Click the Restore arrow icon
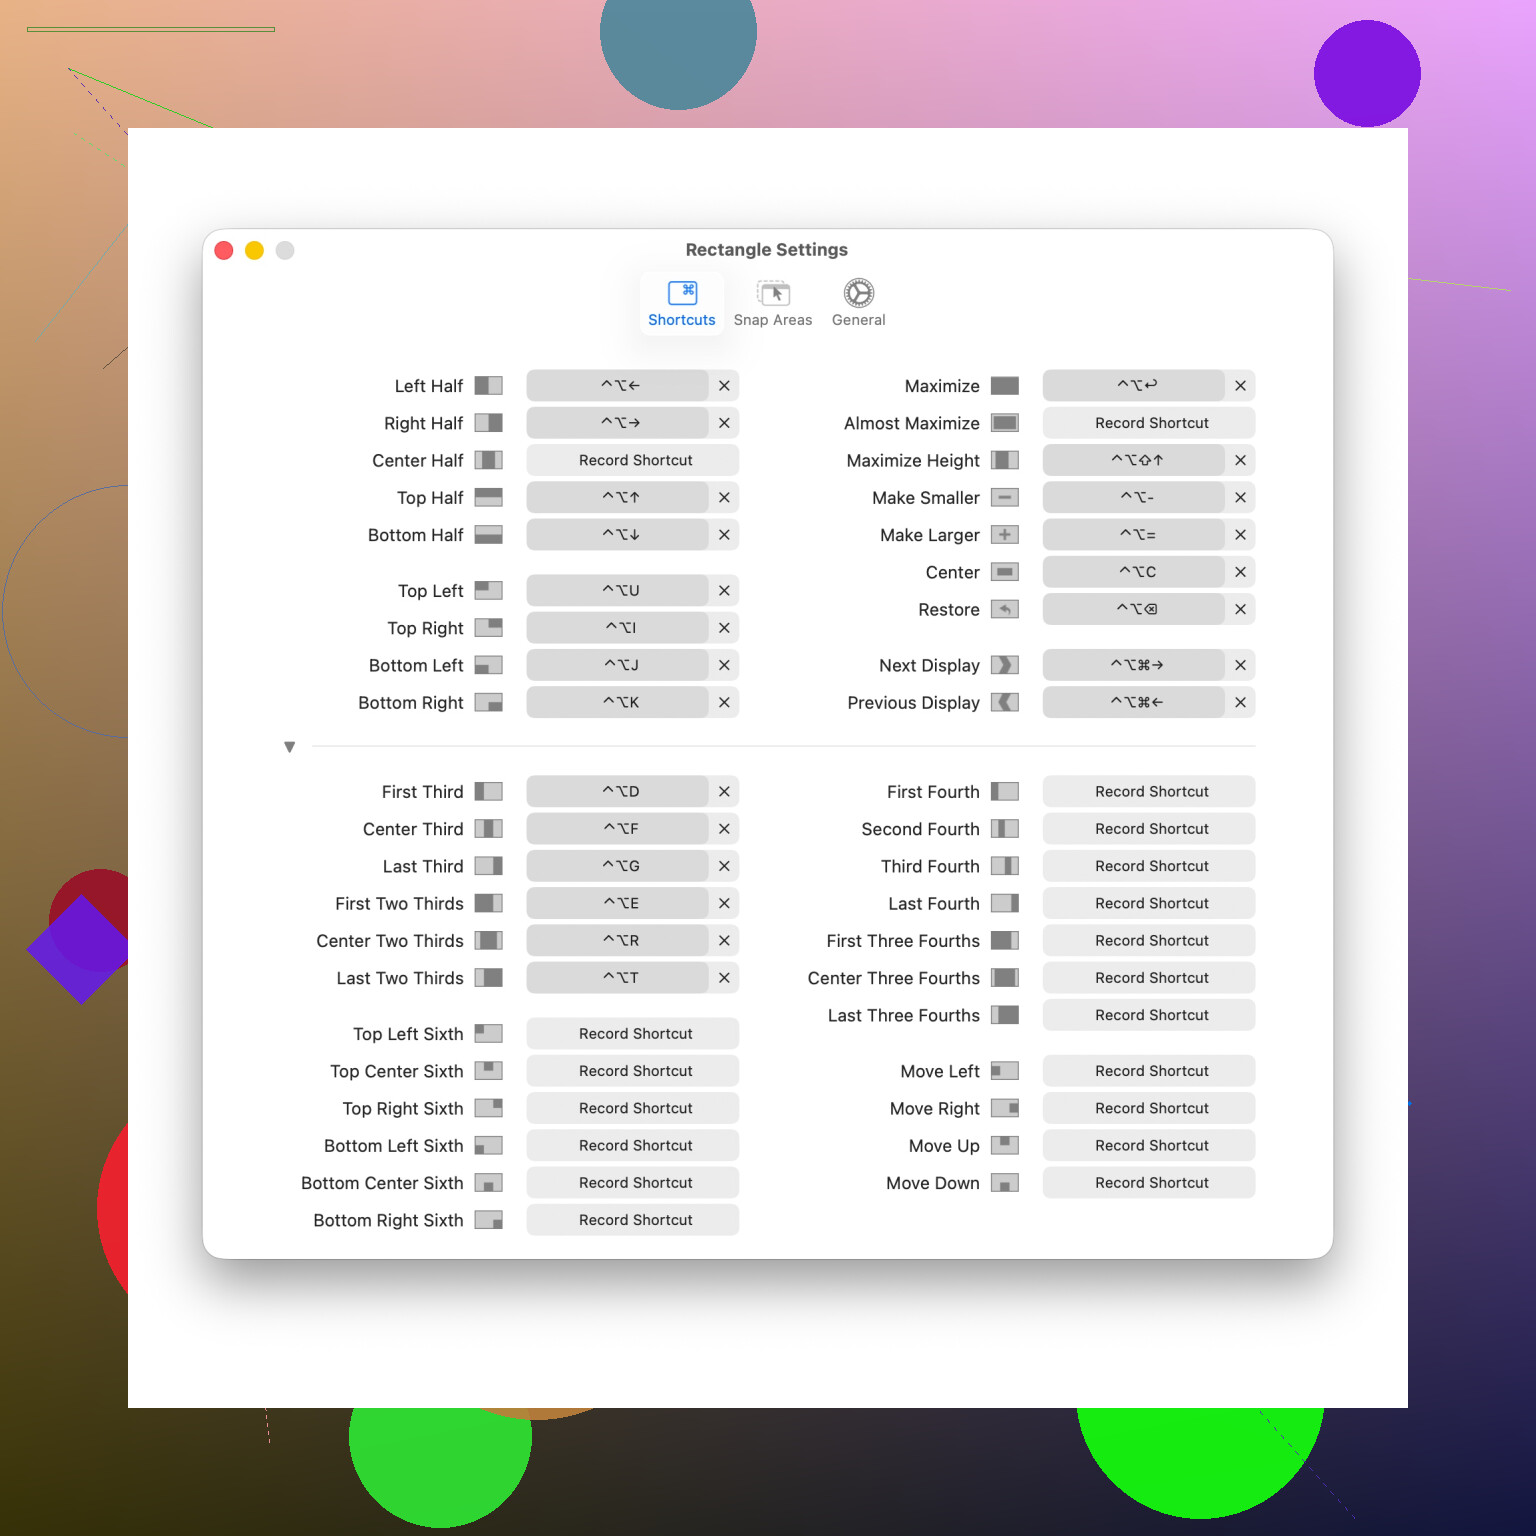 point(1004,609)
